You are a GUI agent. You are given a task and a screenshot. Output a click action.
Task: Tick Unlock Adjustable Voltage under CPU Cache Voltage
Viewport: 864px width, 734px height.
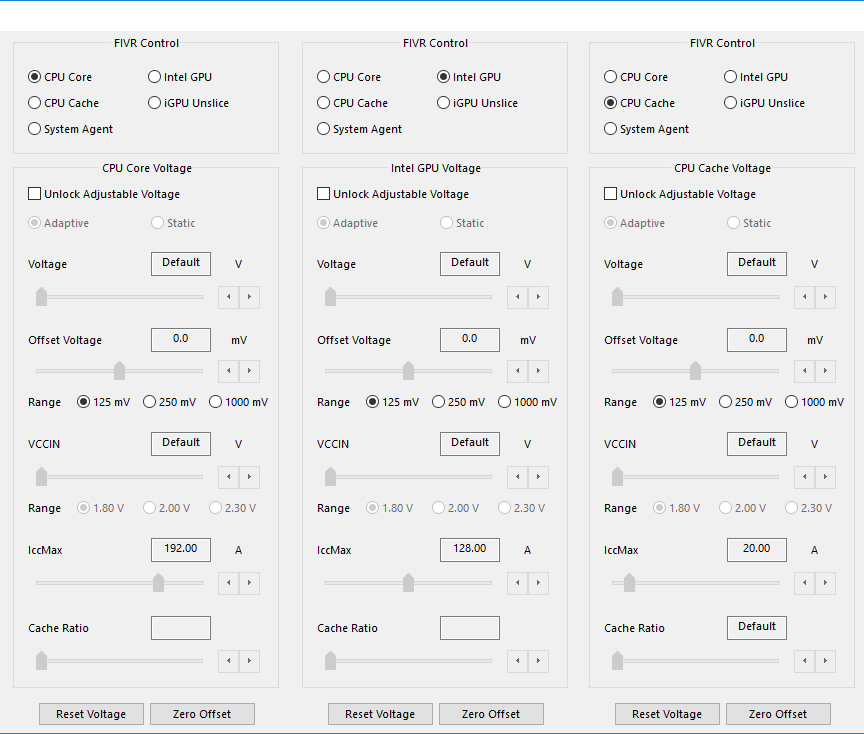pos(611,194)
